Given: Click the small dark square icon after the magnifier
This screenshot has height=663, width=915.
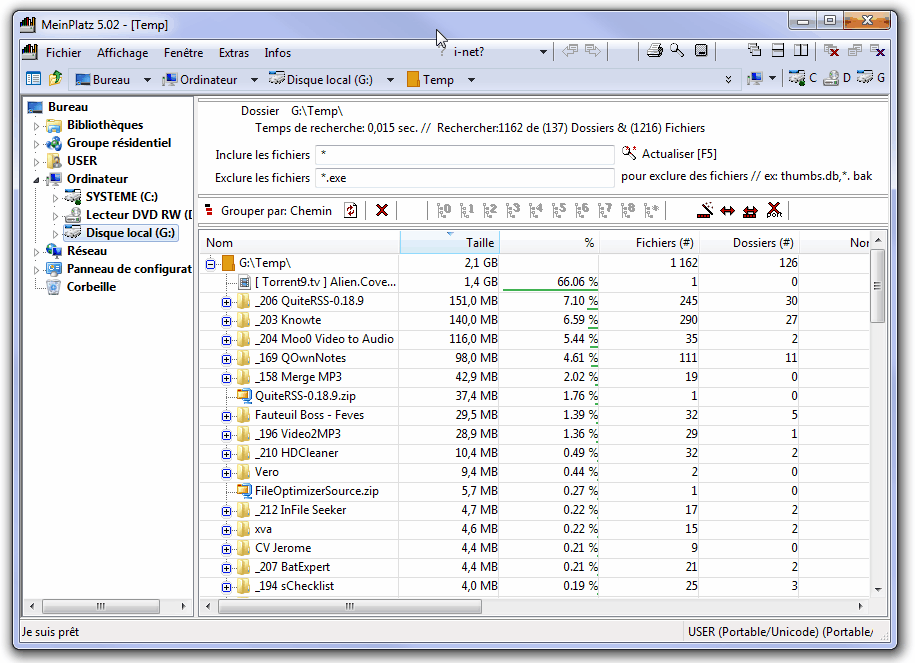Looking at the screenshot, I should (701, 51).
